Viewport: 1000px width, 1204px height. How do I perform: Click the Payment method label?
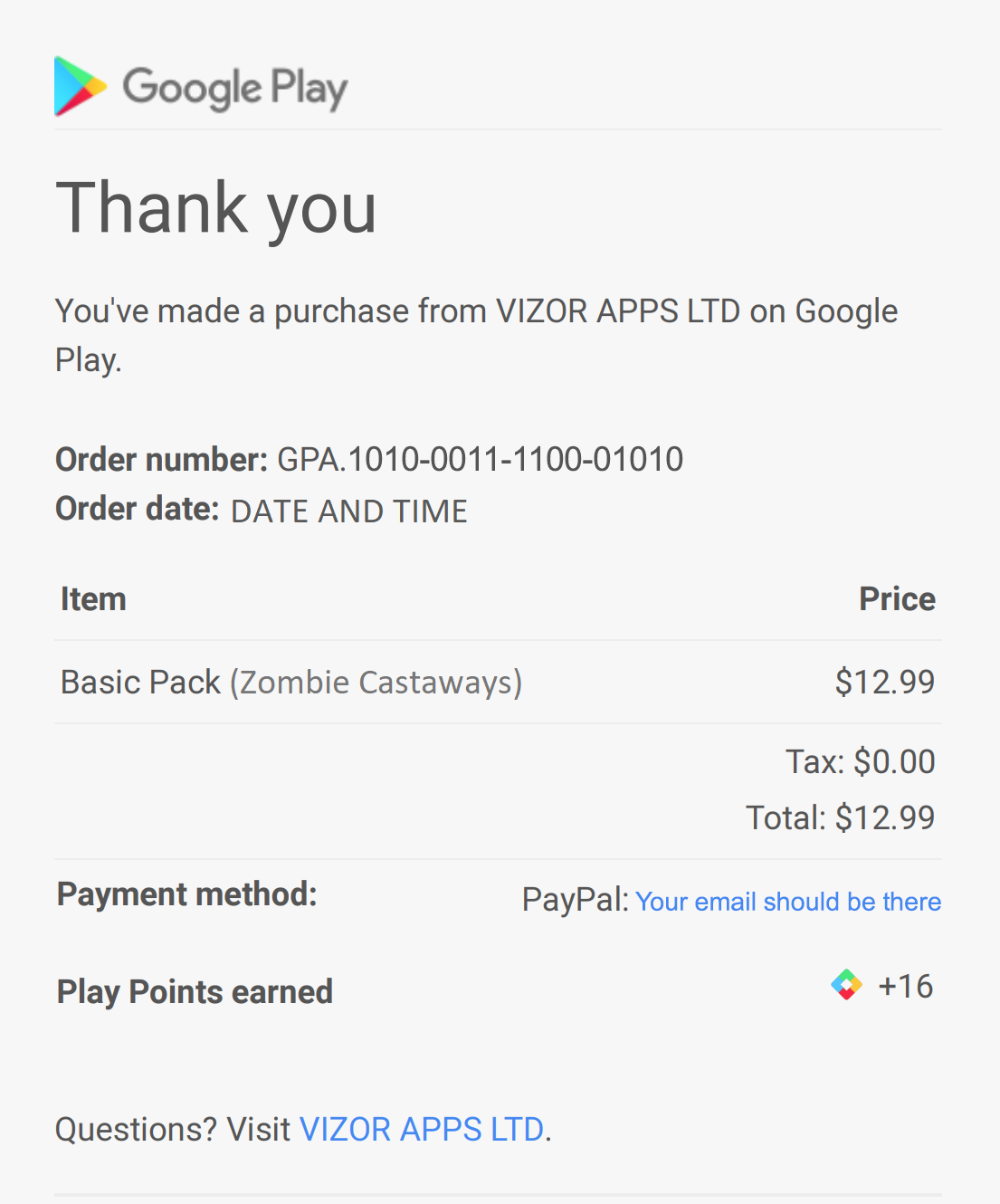pyautogui.click(x=187, y=894)
